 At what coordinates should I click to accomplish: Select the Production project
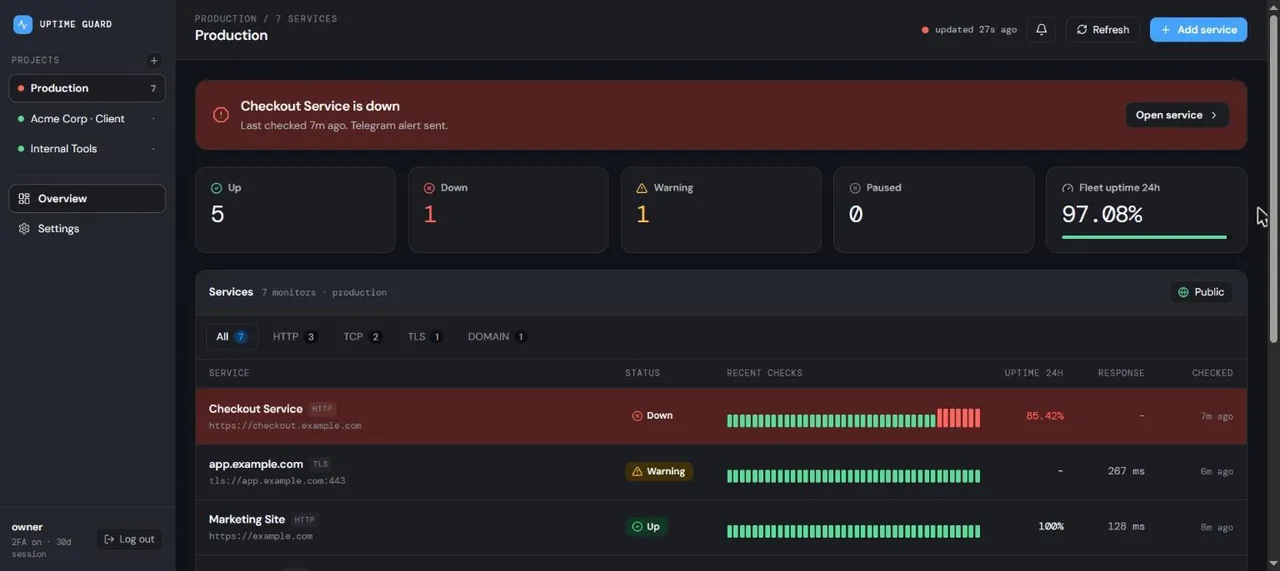click(87, 88)
